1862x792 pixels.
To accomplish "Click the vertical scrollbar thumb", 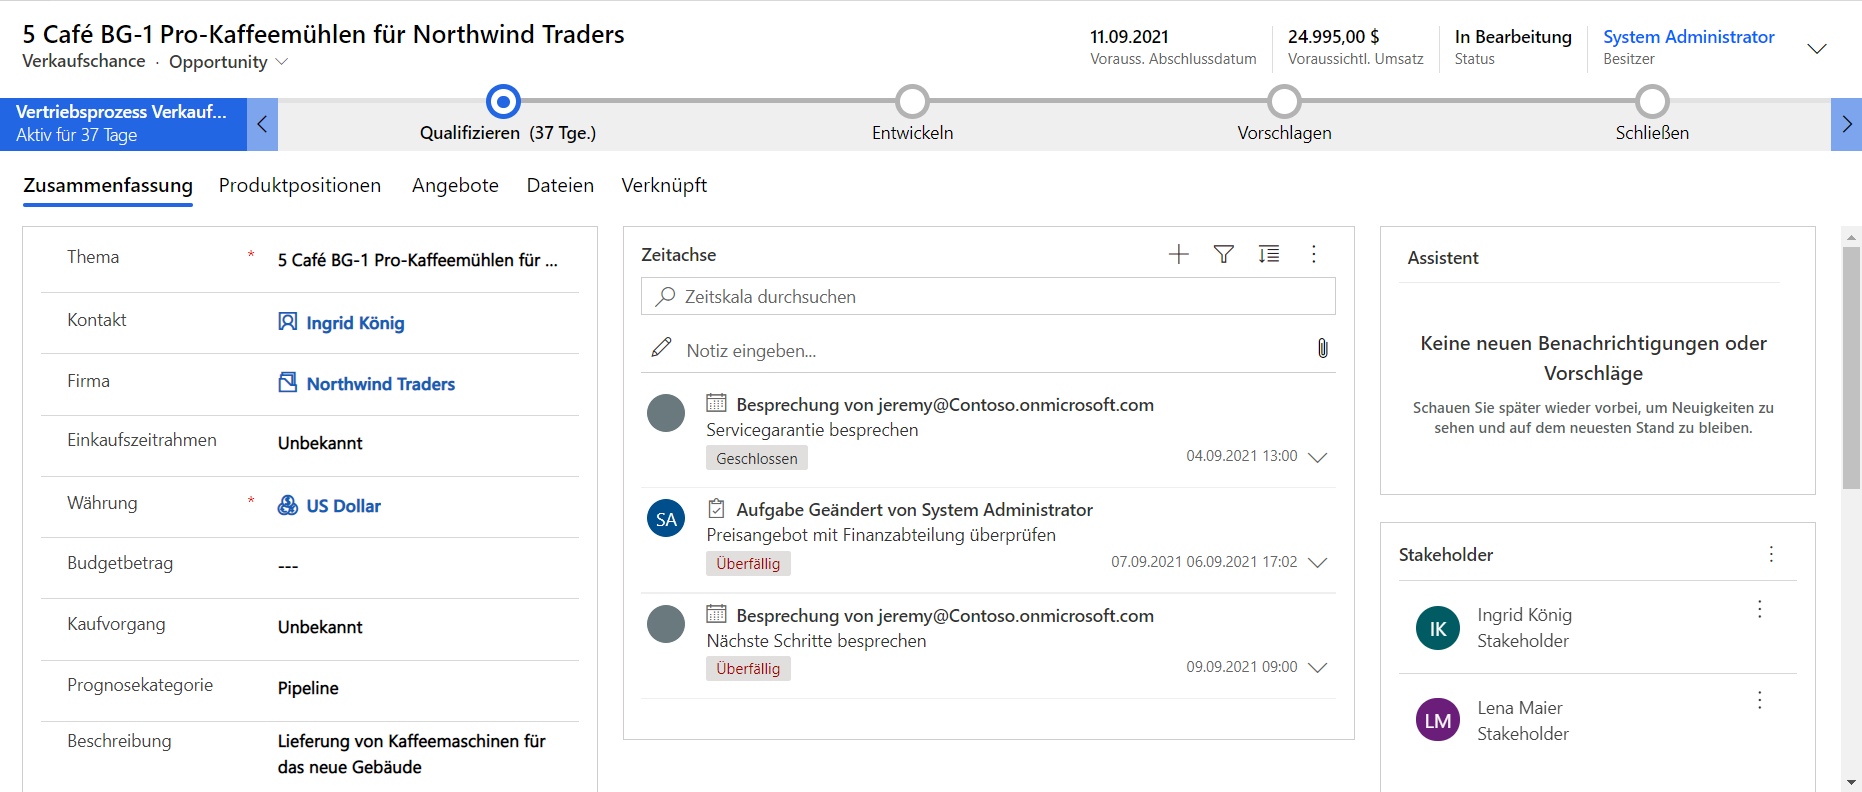I will [1851, 368].
